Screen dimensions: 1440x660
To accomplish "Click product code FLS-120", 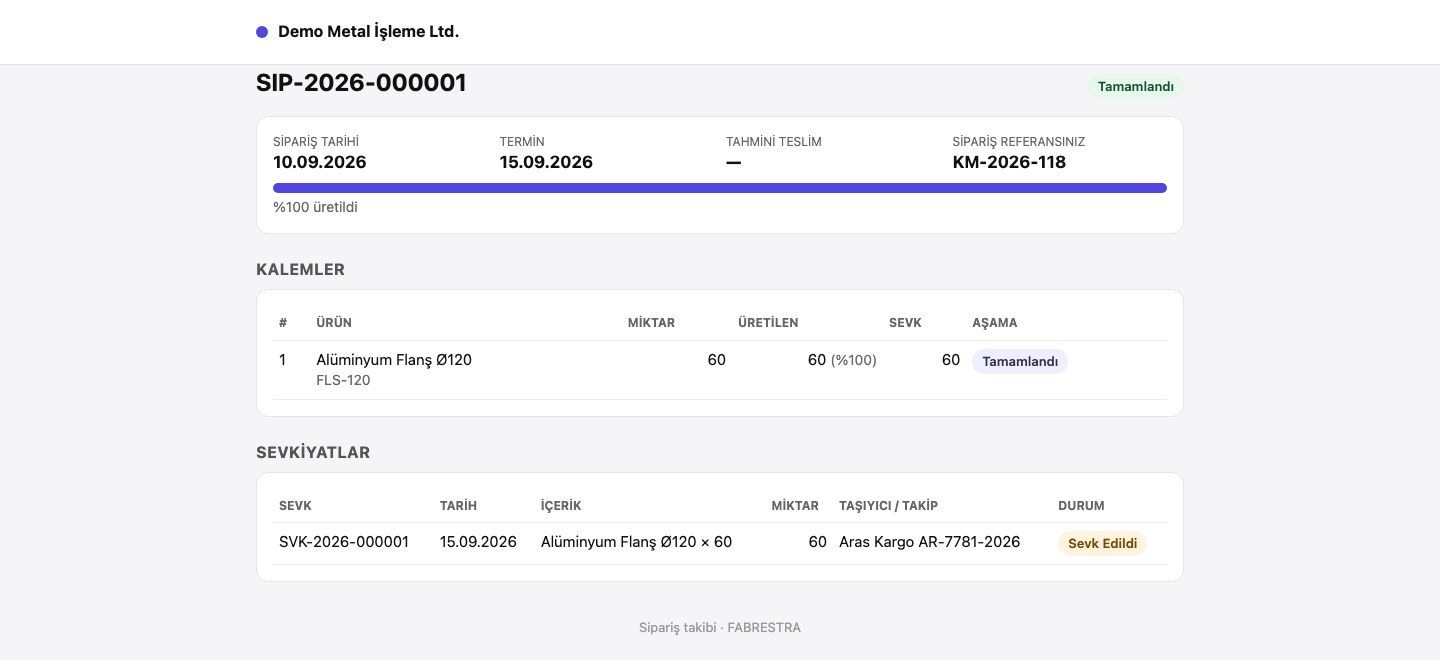I will click(343, 380).
